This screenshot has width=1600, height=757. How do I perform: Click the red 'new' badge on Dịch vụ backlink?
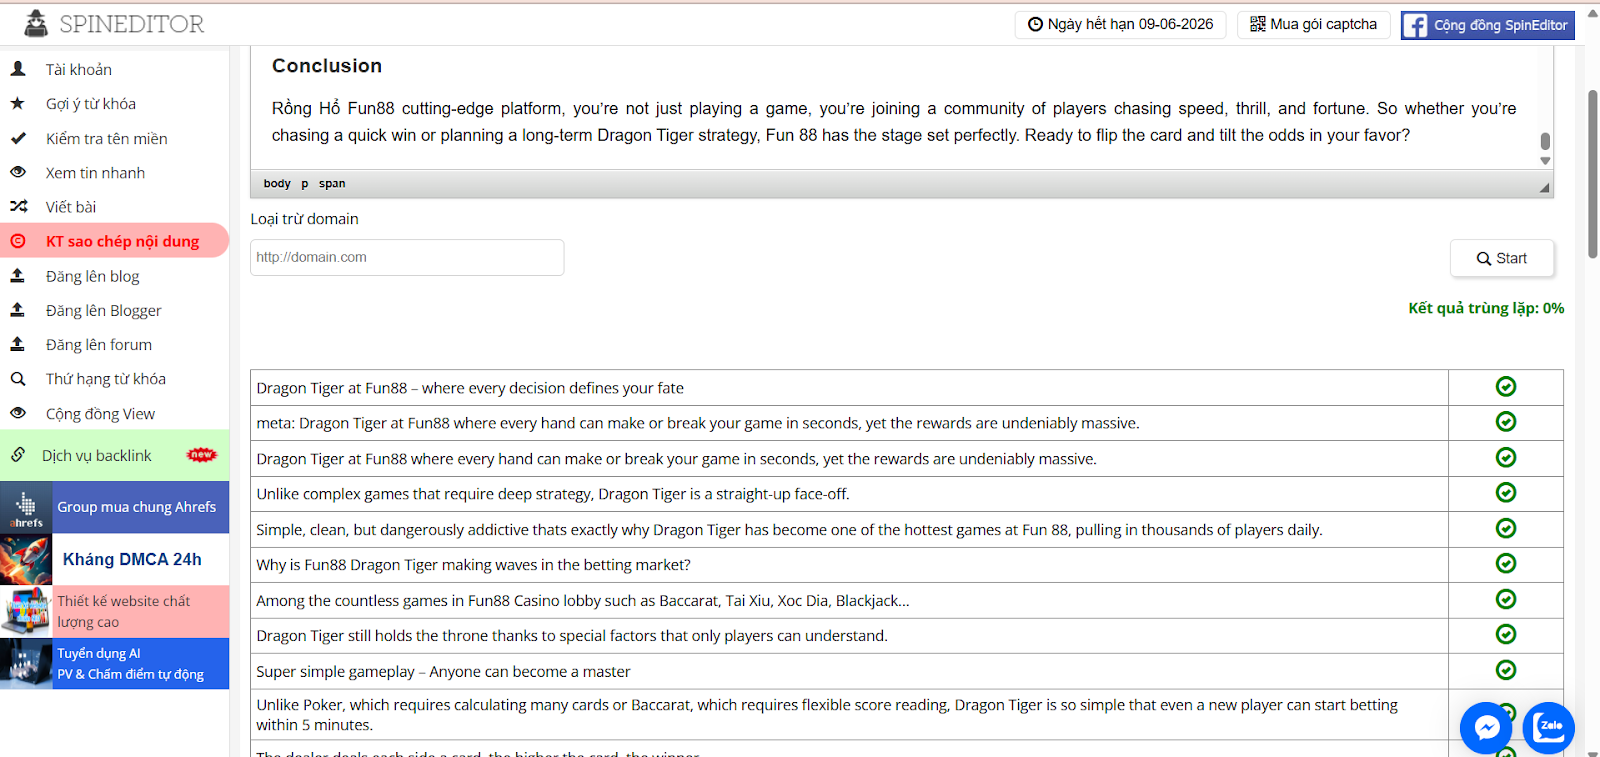[202, 455]
